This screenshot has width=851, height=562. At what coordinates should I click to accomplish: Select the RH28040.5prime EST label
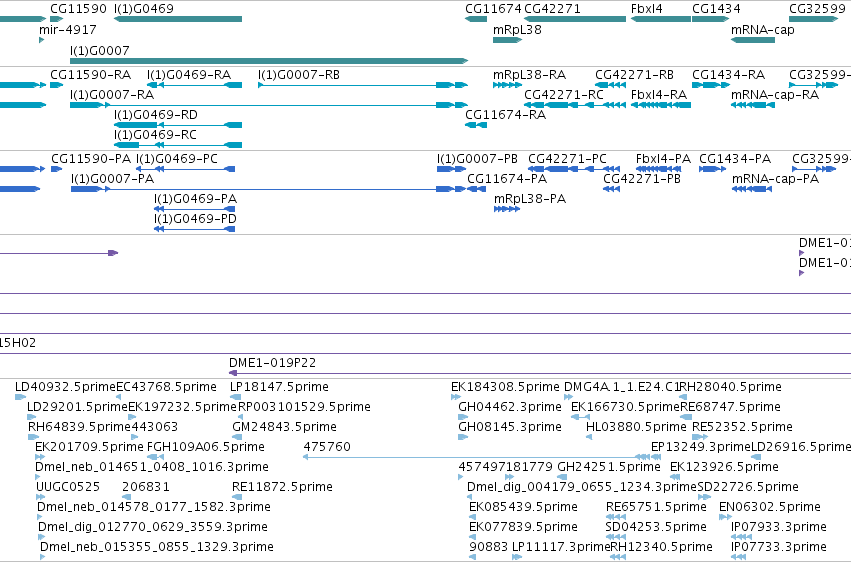point(731,387)
